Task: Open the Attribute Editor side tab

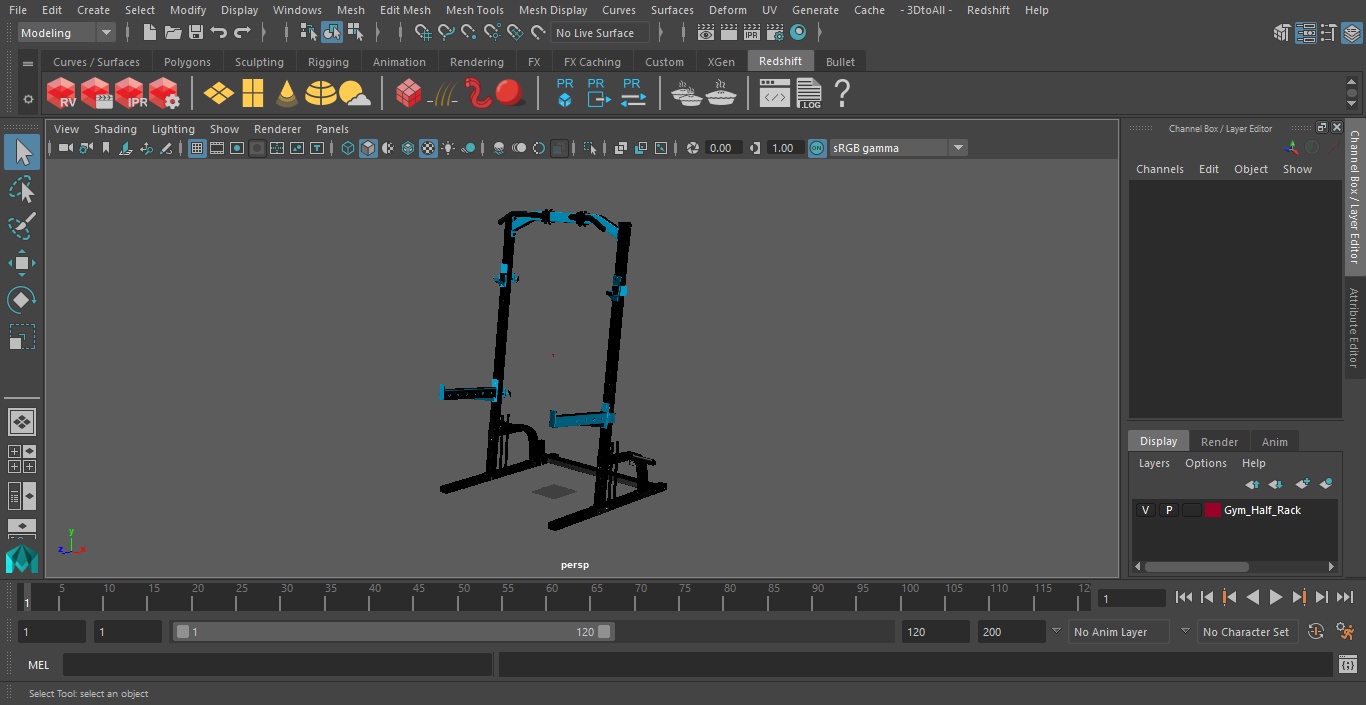Action: coord(1354,328)
